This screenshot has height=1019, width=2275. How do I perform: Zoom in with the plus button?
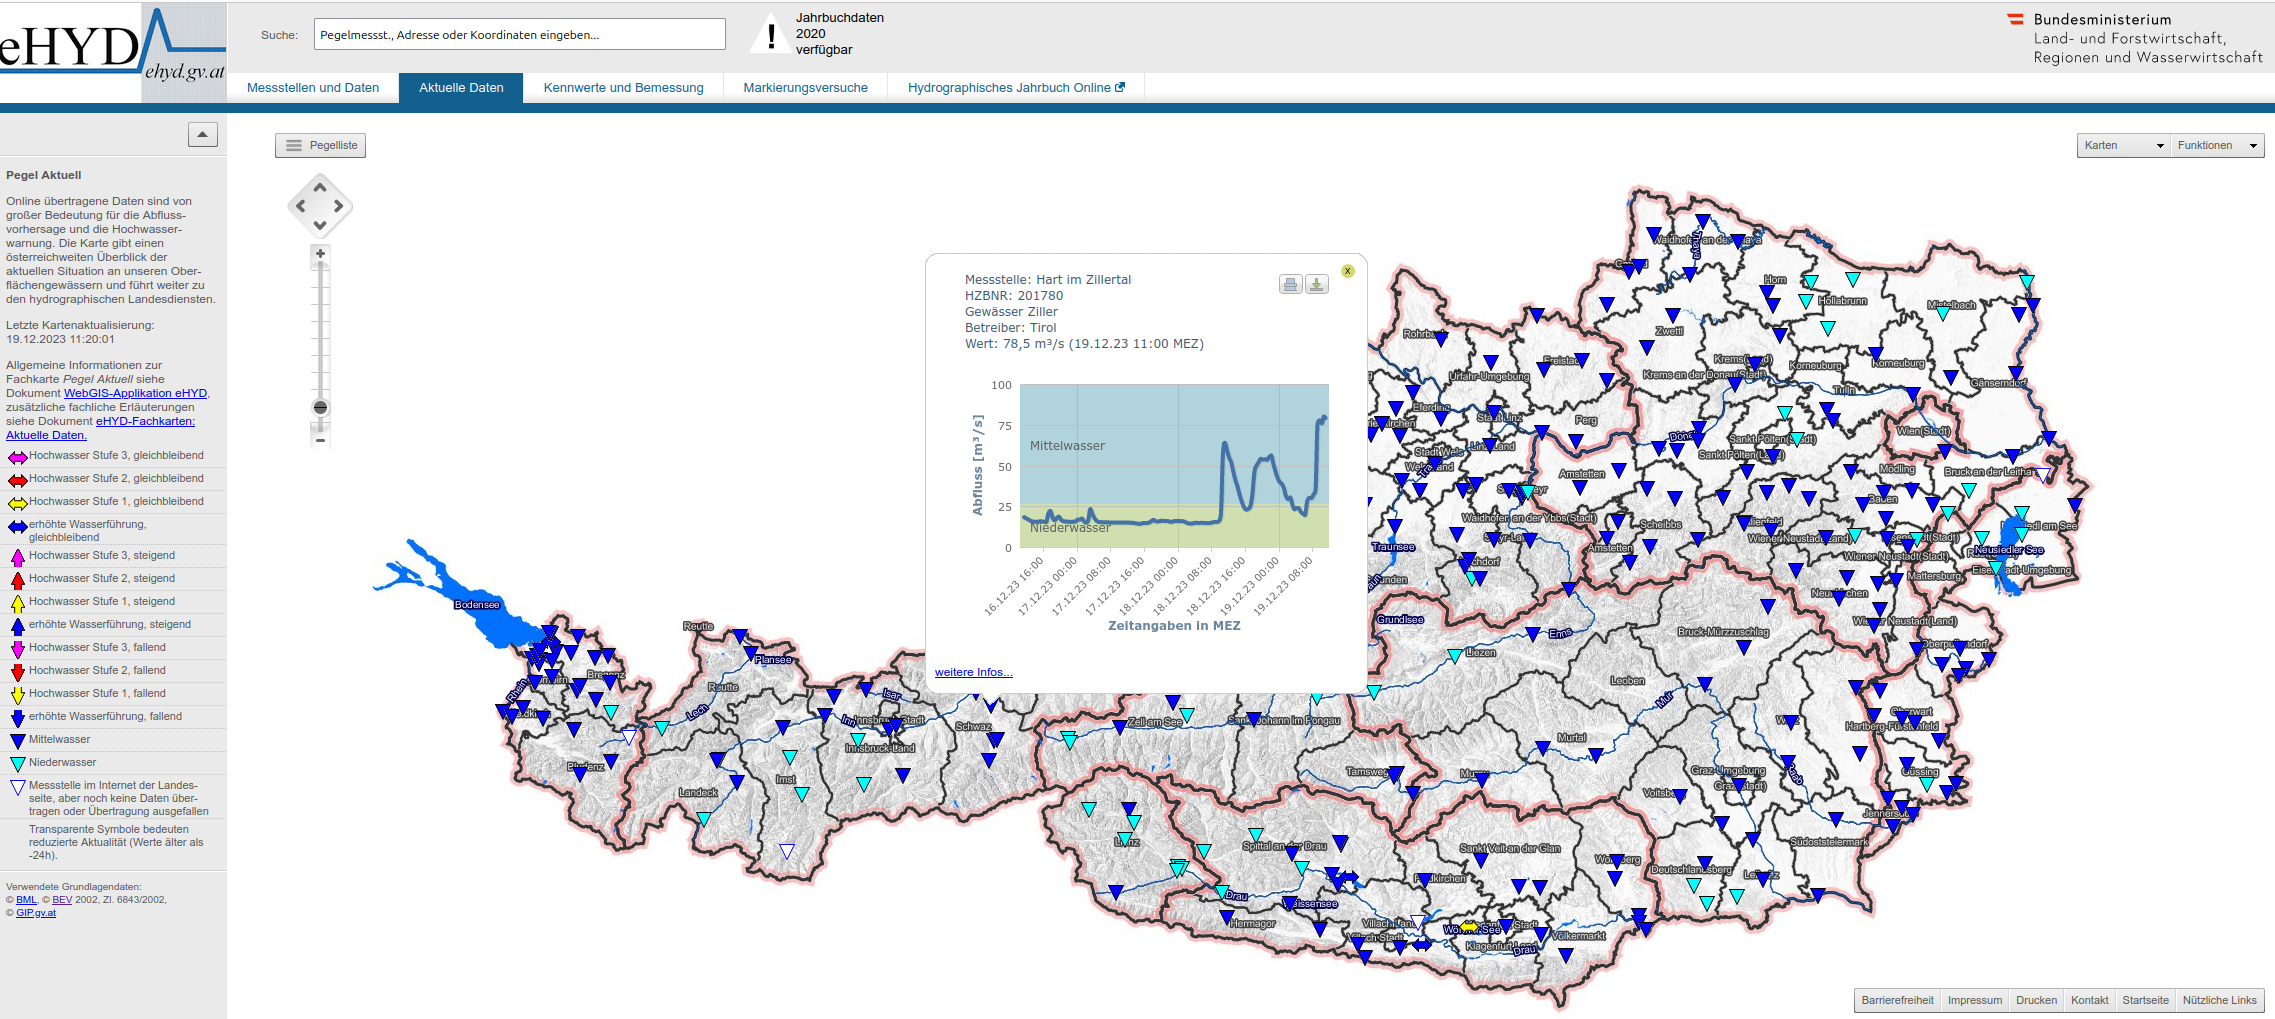(320, 254)
